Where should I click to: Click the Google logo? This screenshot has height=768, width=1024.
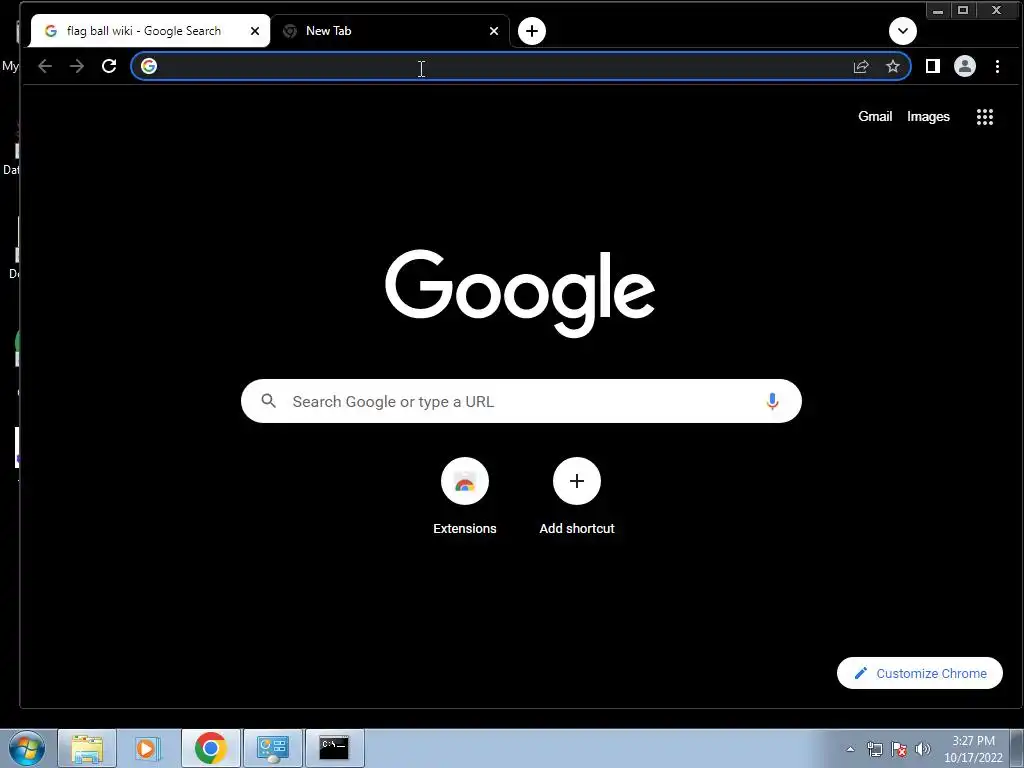point(520,292)
